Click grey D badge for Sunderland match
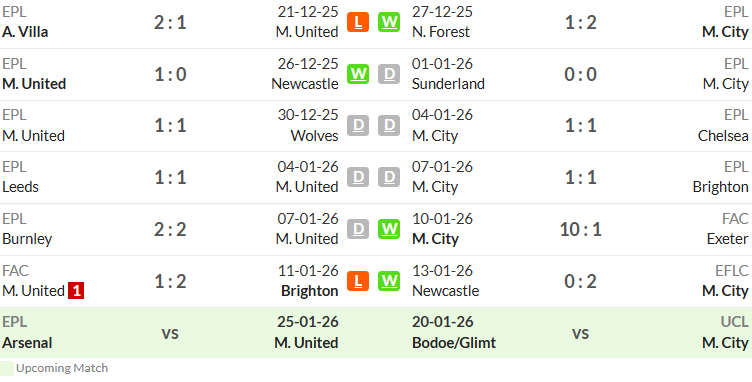Screen dimensions: 752x382 (x=388, y=74)
